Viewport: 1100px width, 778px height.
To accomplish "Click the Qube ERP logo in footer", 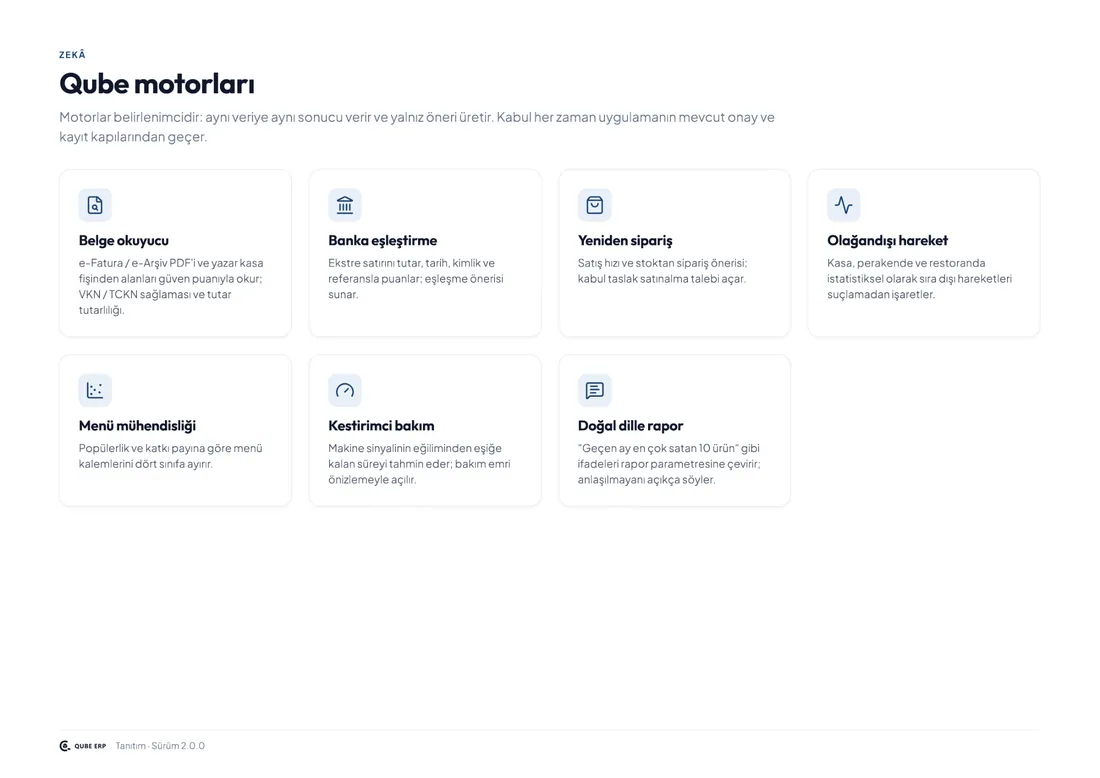I will (83, 746).
